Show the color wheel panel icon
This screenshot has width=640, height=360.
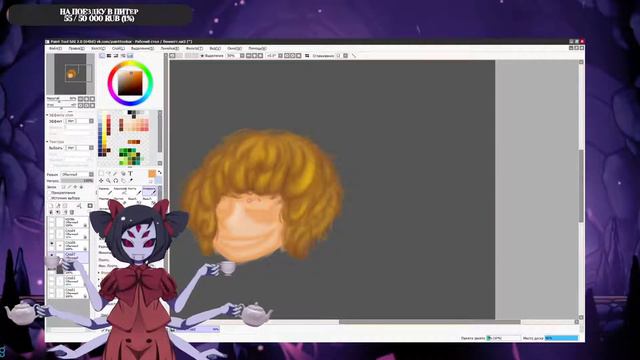pos(102,56)
